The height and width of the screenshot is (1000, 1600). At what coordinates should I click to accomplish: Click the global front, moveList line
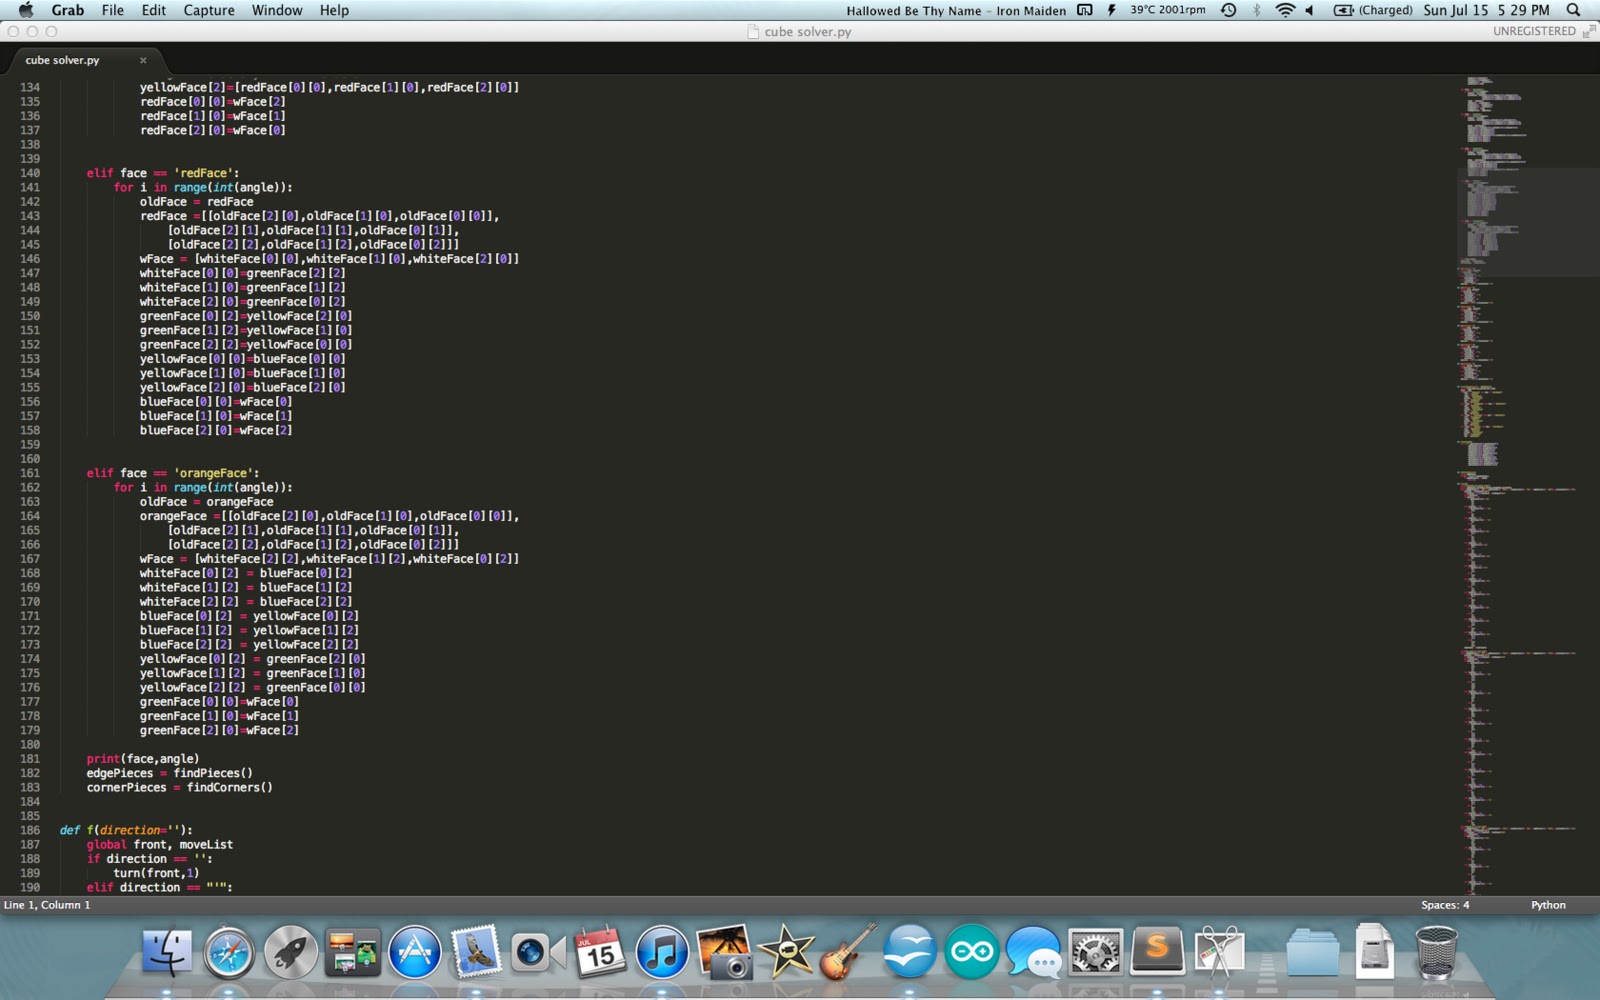[160, 845]
